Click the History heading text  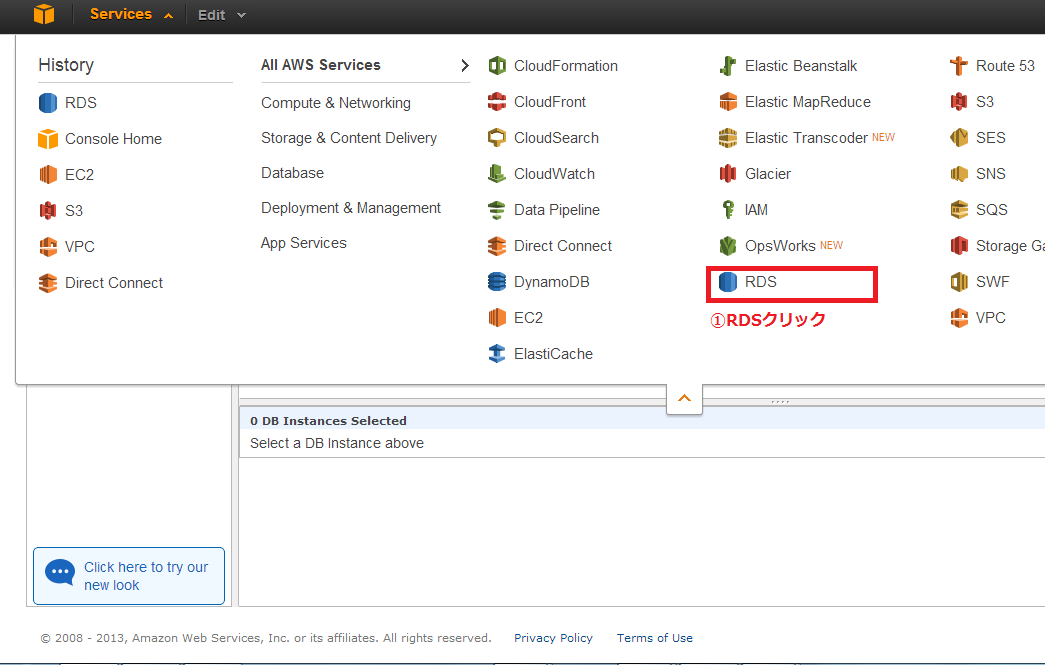point(66,65)
